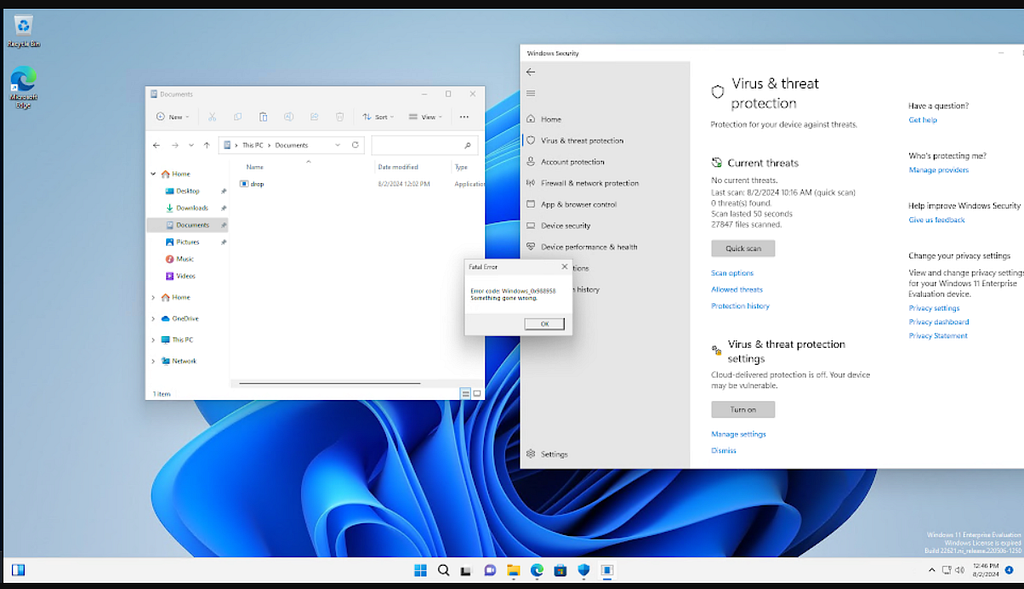Open the Sort dropdown in Explorer
Viewport: 1024px width, 589px height.
click(379, 117)
